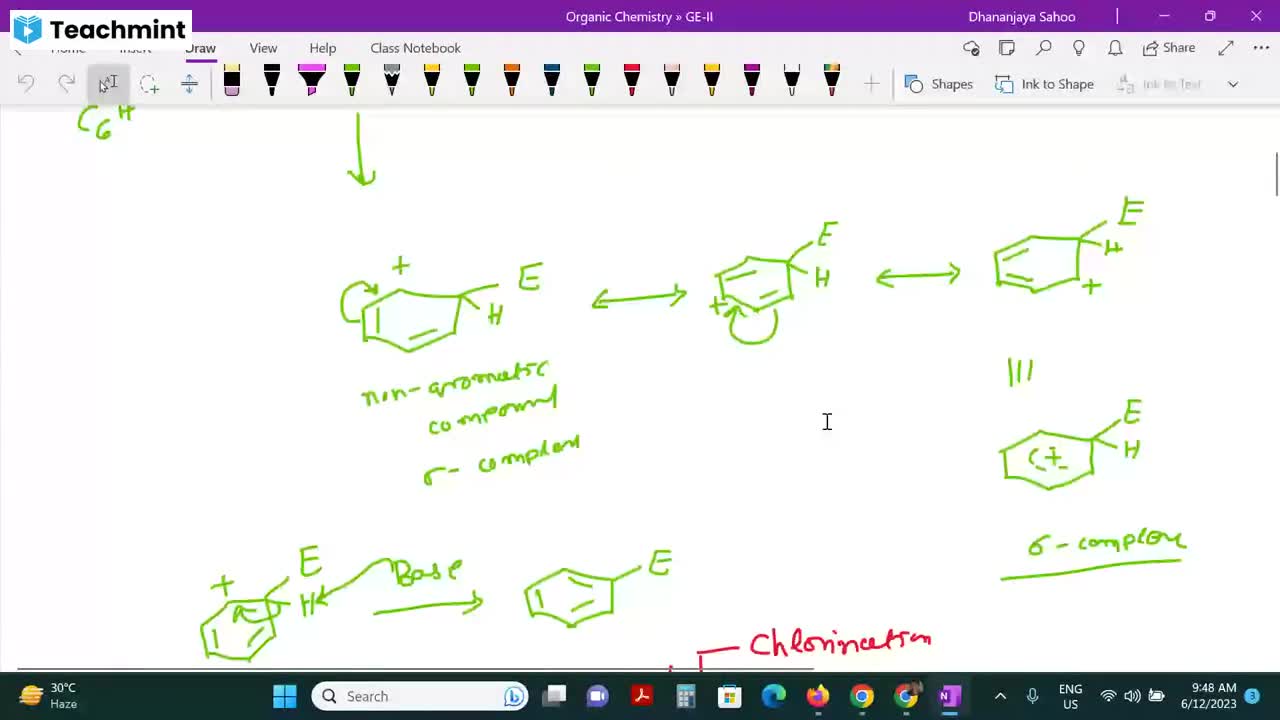Screen dimensions: 1280x720
Task: Open the clock showing 9:48 AM
Action: pyautogui.click(x=1208, y=696)
